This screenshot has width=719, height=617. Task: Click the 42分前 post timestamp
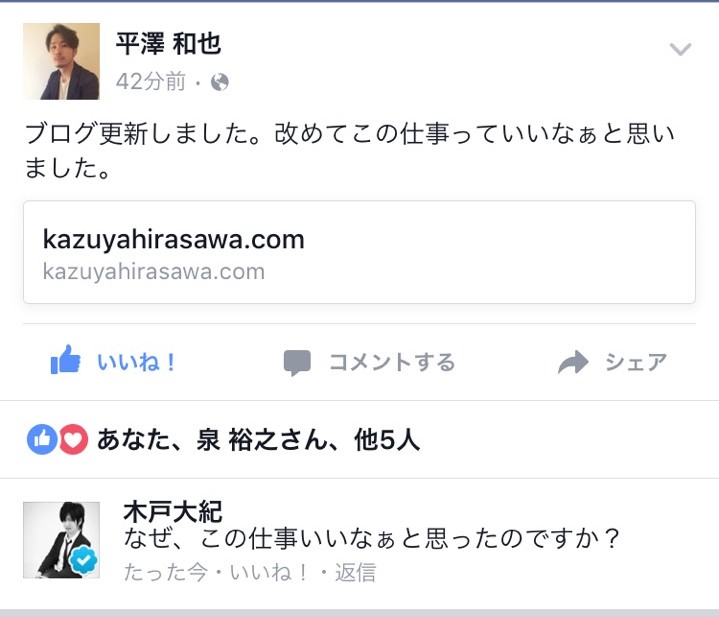(151, 82)
